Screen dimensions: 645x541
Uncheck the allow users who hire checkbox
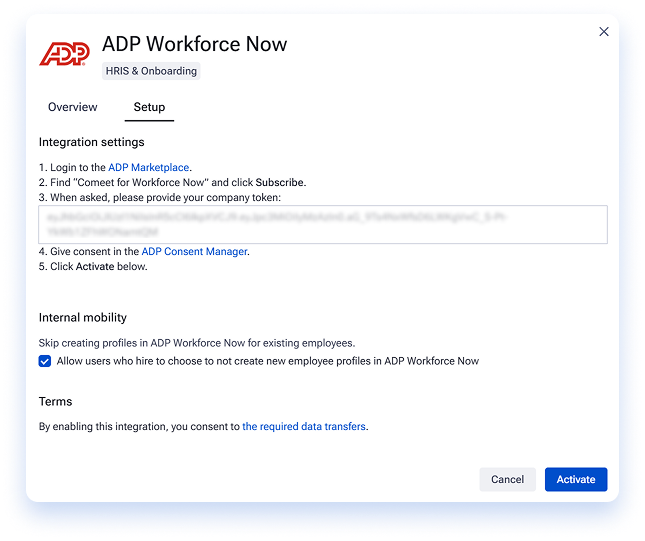pyautogui.click(x=45, y=361)
